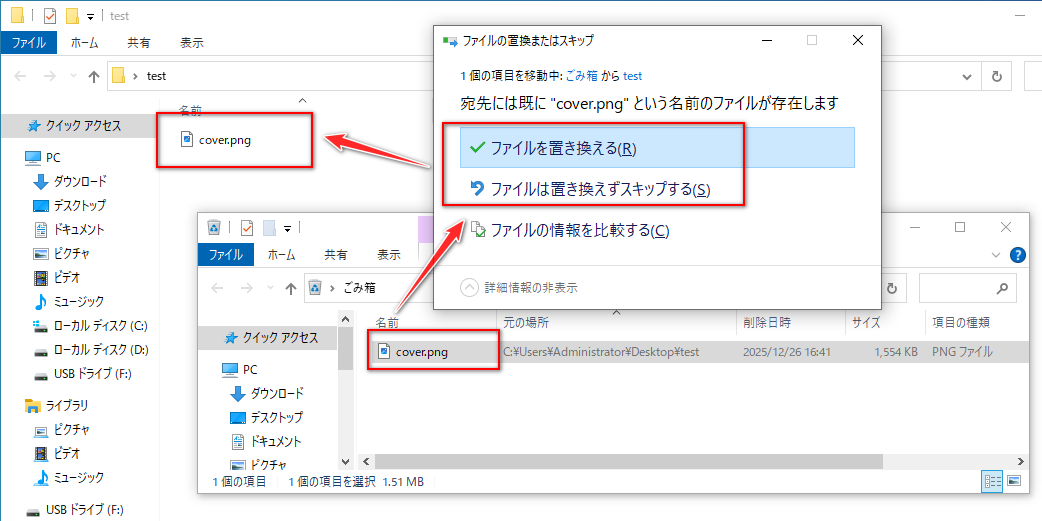Image resolution: width=1042 pixels, height=521 pixels.
Task: Open recent locations dropdown in ごみ箱 window
Action: 270,288
